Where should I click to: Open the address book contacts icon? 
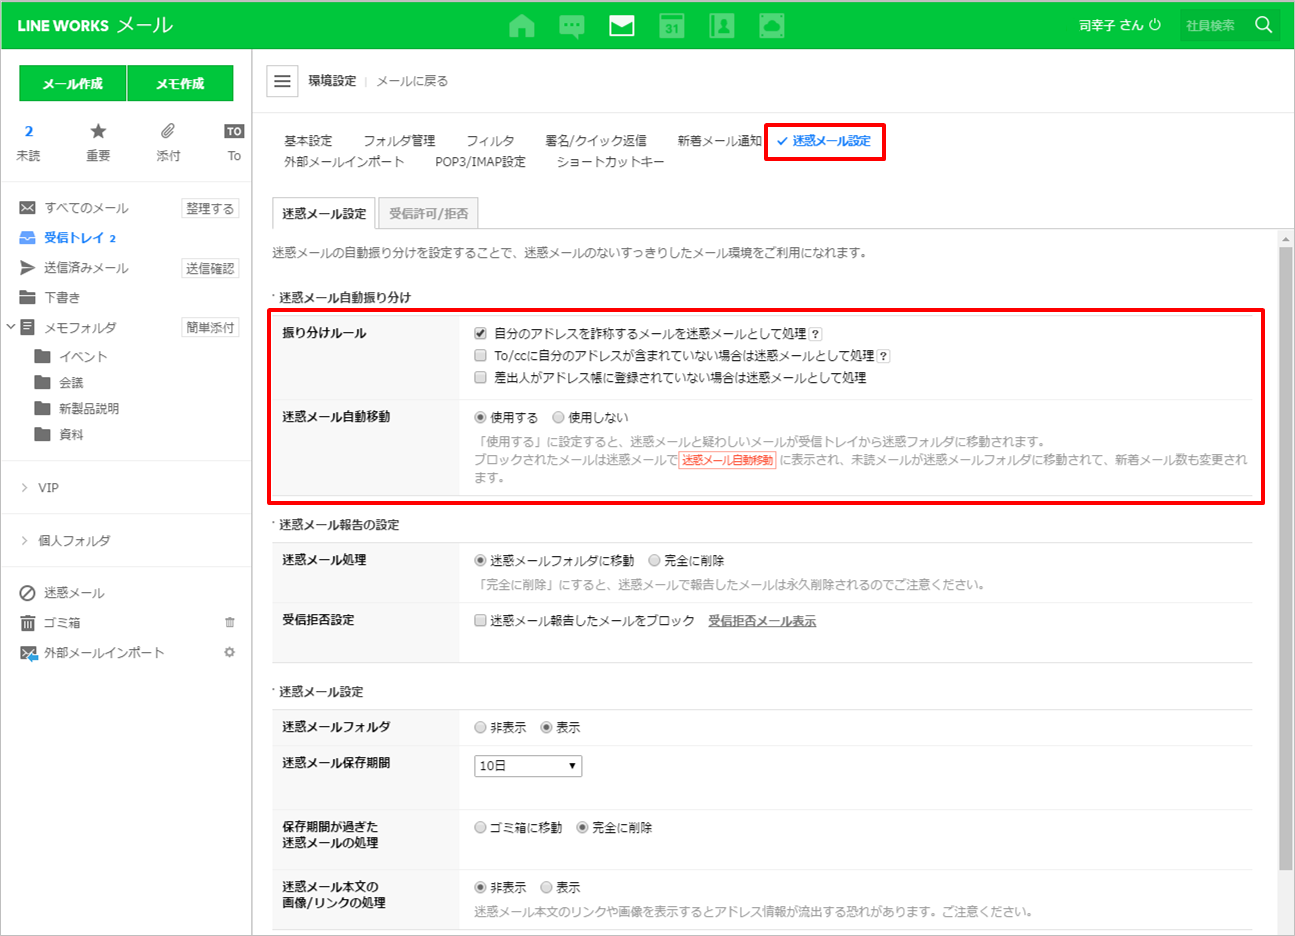pyautogui.click(x=721, y=26)
